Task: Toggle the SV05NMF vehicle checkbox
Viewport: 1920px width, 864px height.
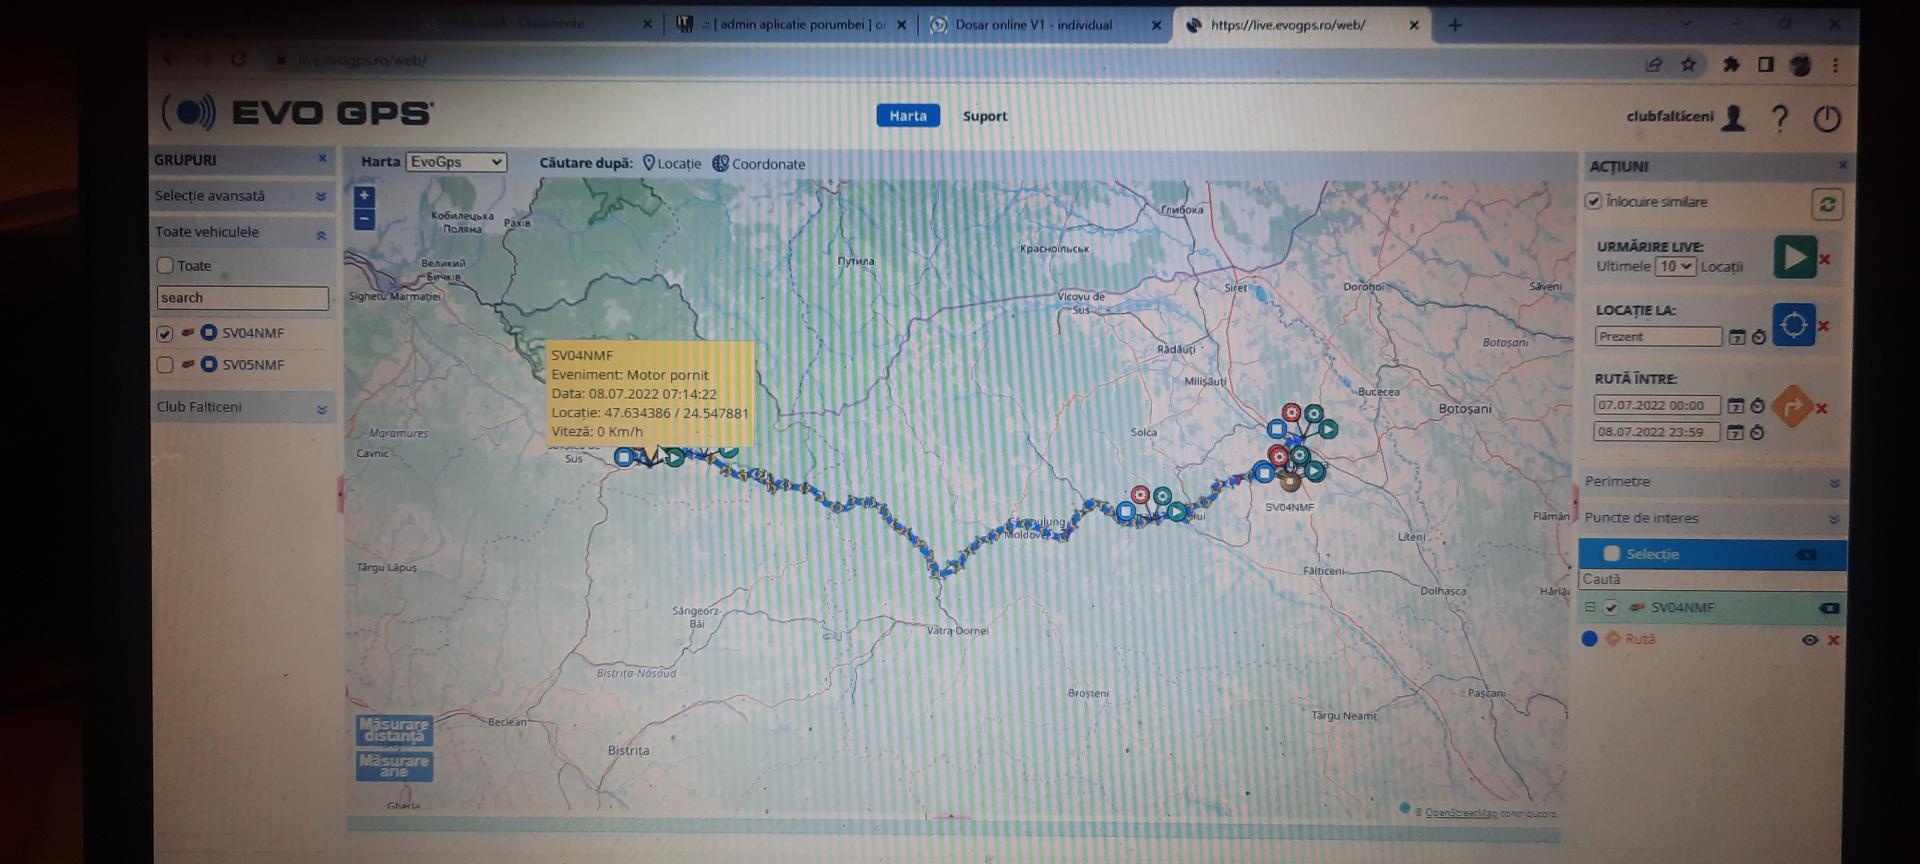Action: [165, 365]
